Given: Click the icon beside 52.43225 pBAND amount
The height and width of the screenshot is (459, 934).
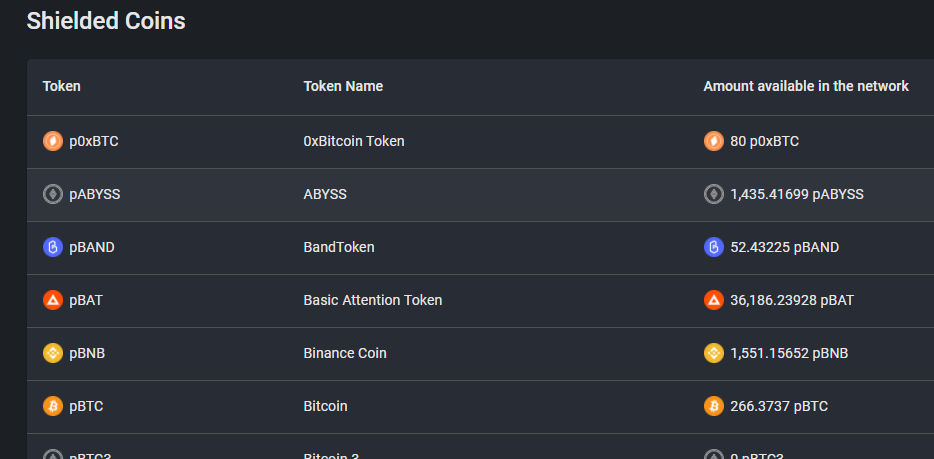Looking at the screenshot, I should coord(714,247).
